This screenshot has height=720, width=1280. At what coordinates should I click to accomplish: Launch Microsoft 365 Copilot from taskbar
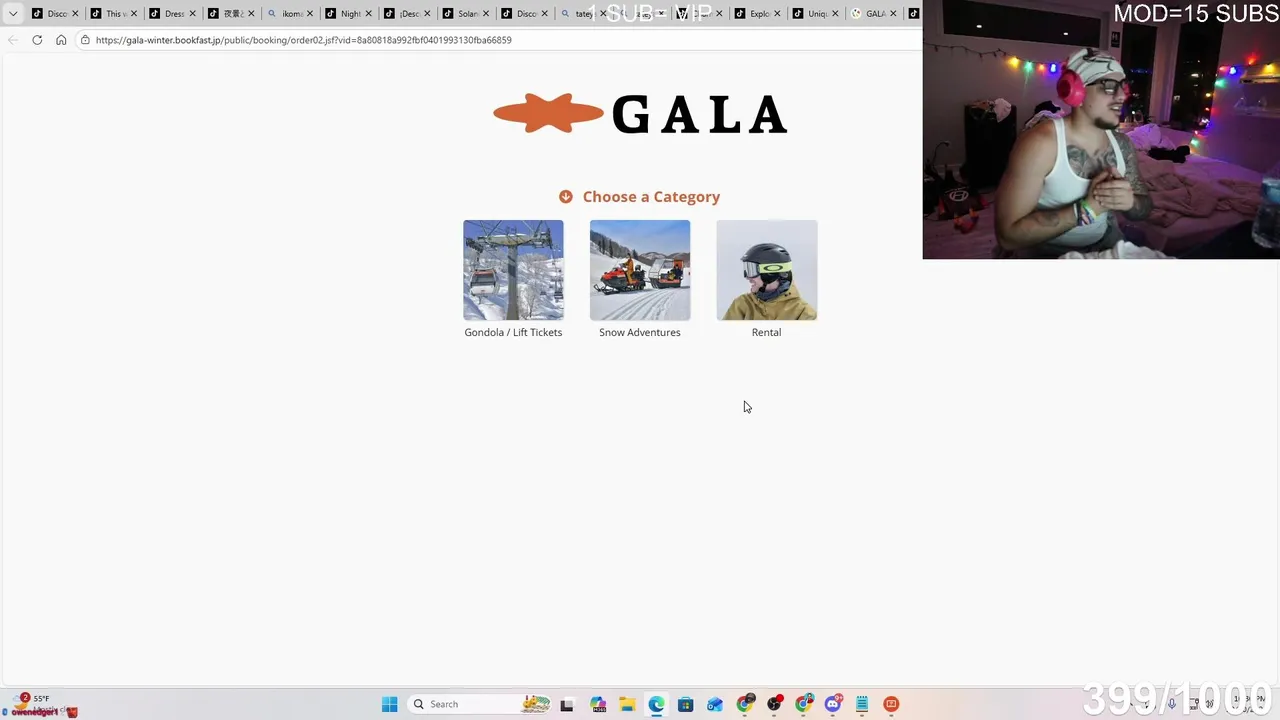pos(598,704)
